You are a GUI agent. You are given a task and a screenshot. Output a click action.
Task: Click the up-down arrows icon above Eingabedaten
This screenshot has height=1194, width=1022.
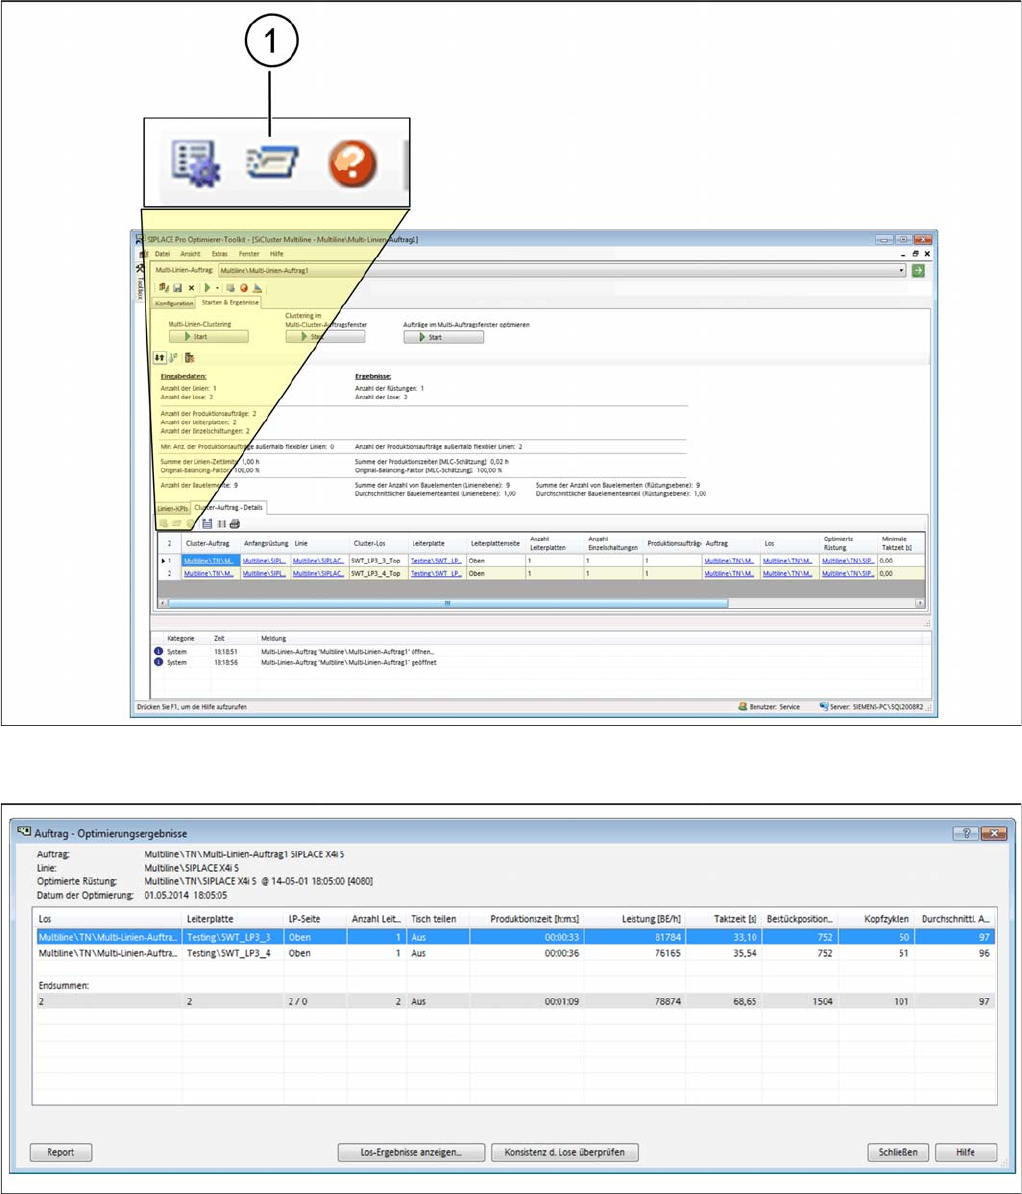click(x=160, y=357)
